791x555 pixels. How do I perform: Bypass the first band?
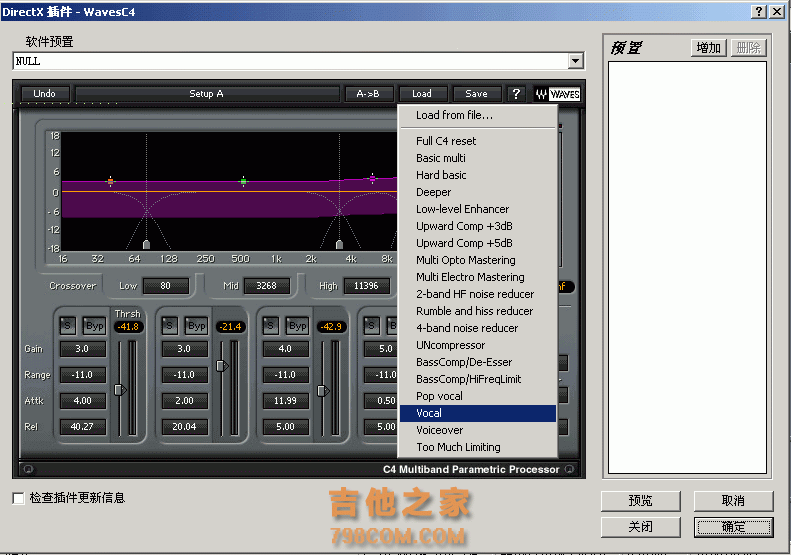94,325
